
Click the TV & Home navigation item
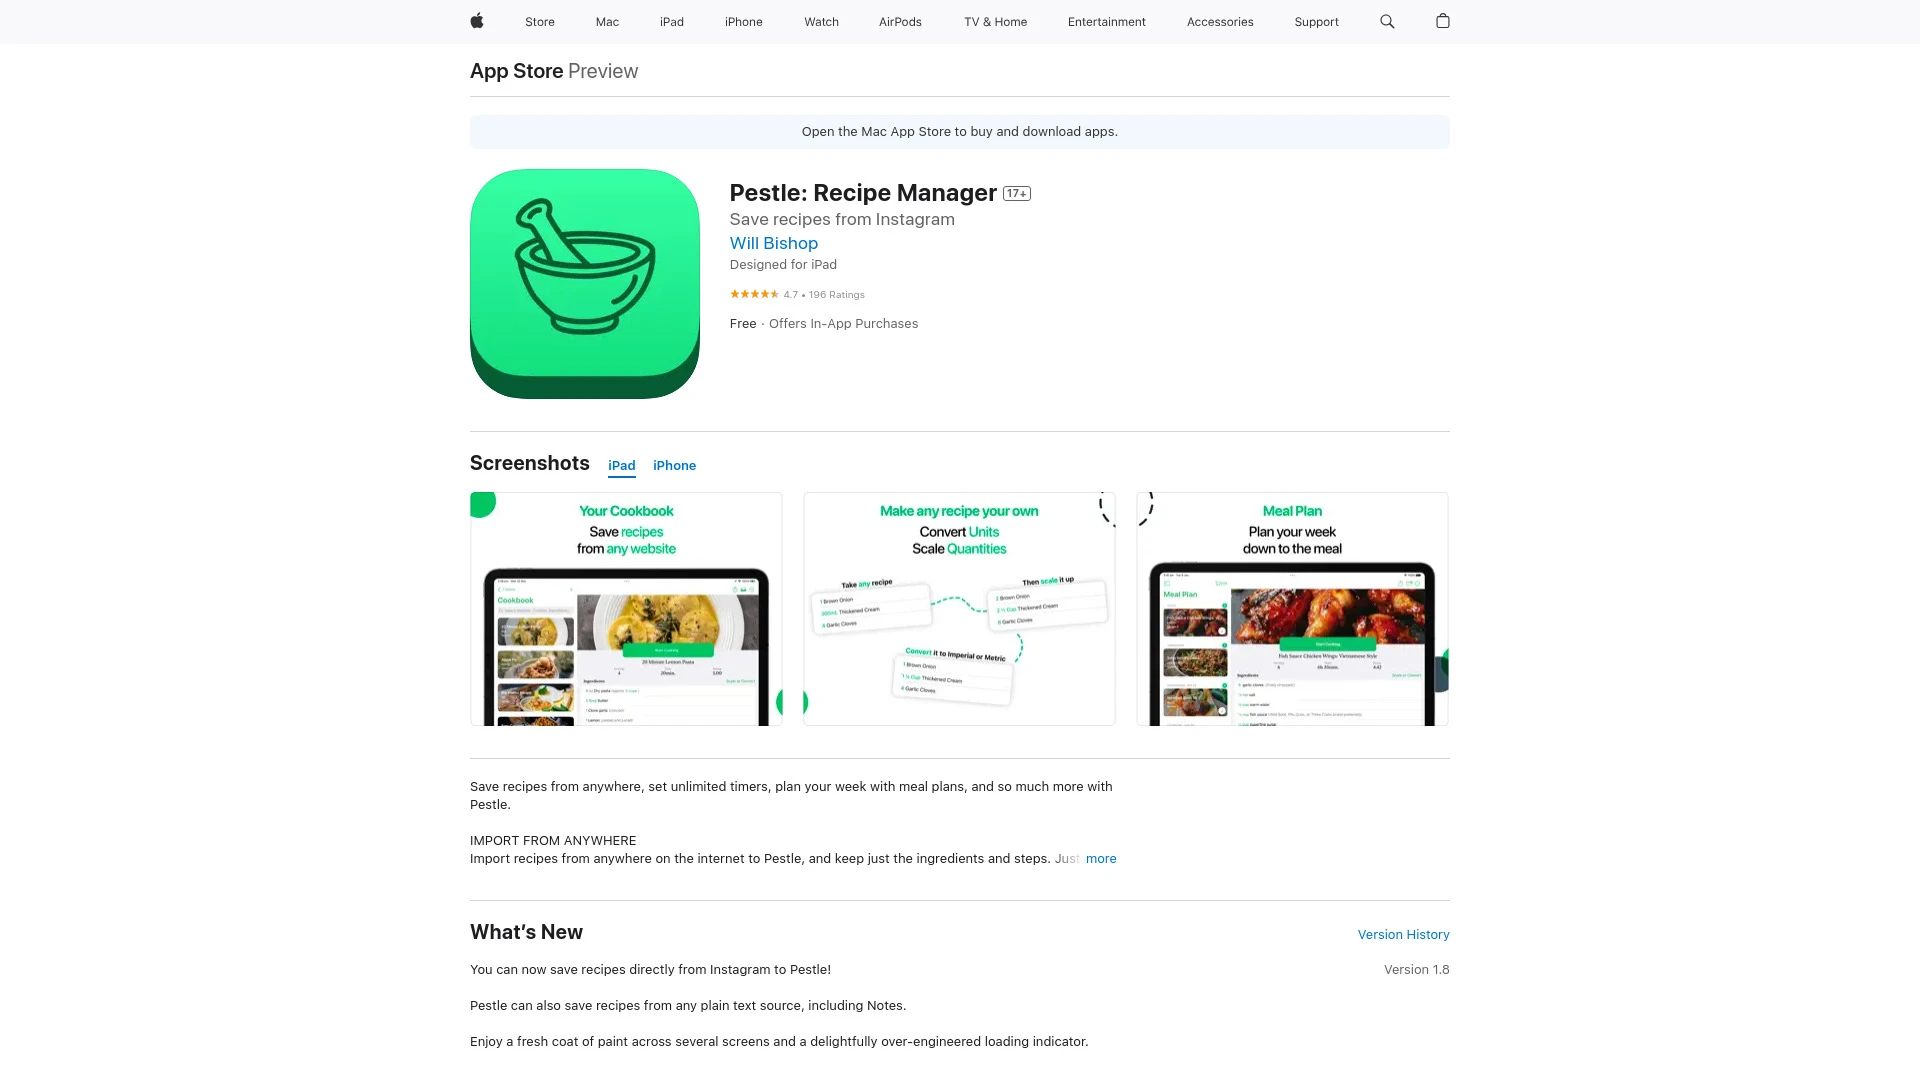tap(994, 21)
